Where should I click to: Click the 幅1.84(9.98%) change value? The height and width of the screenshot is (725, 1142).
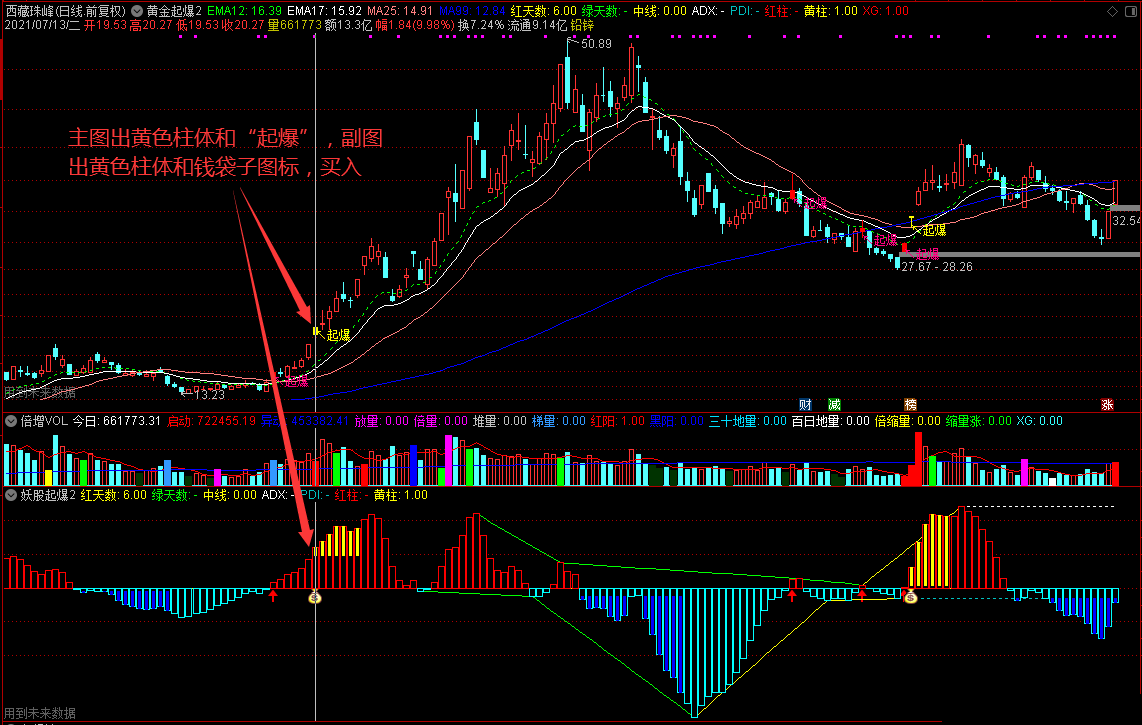pos(415,25)
